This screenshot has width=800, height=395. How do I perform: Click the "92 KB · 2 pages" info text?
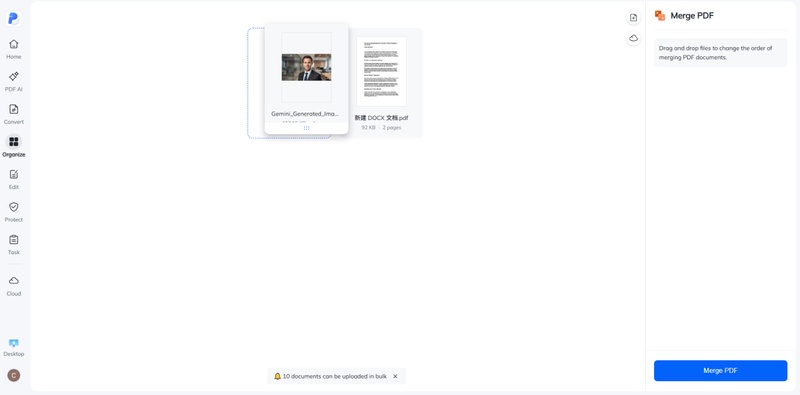tap(381, 128)
